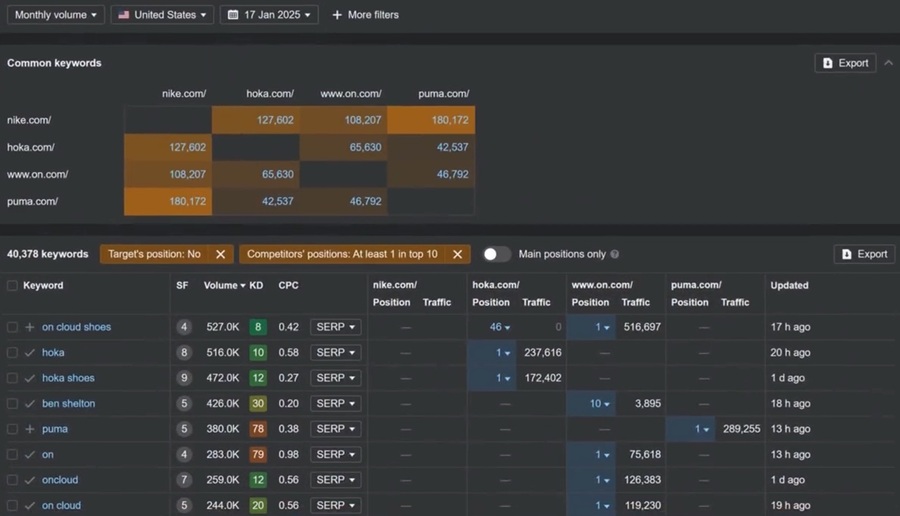The height and width of the screenshot is (516, 900).
Task: Remove the Competitors' positions filter
Action: coord(457,254)
